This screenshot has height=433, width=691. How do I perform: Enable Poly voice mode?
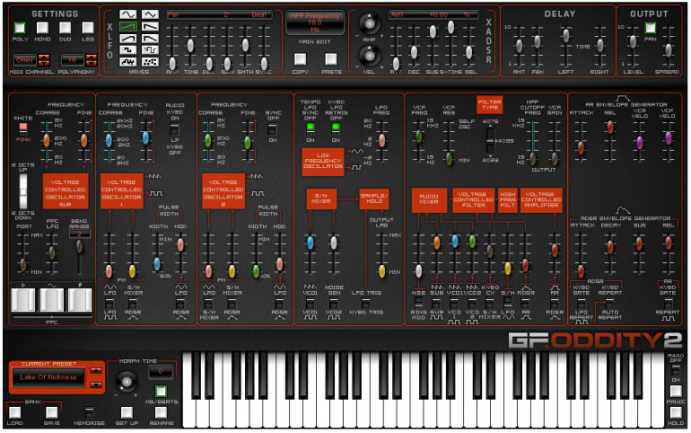(x=20, y=28)
